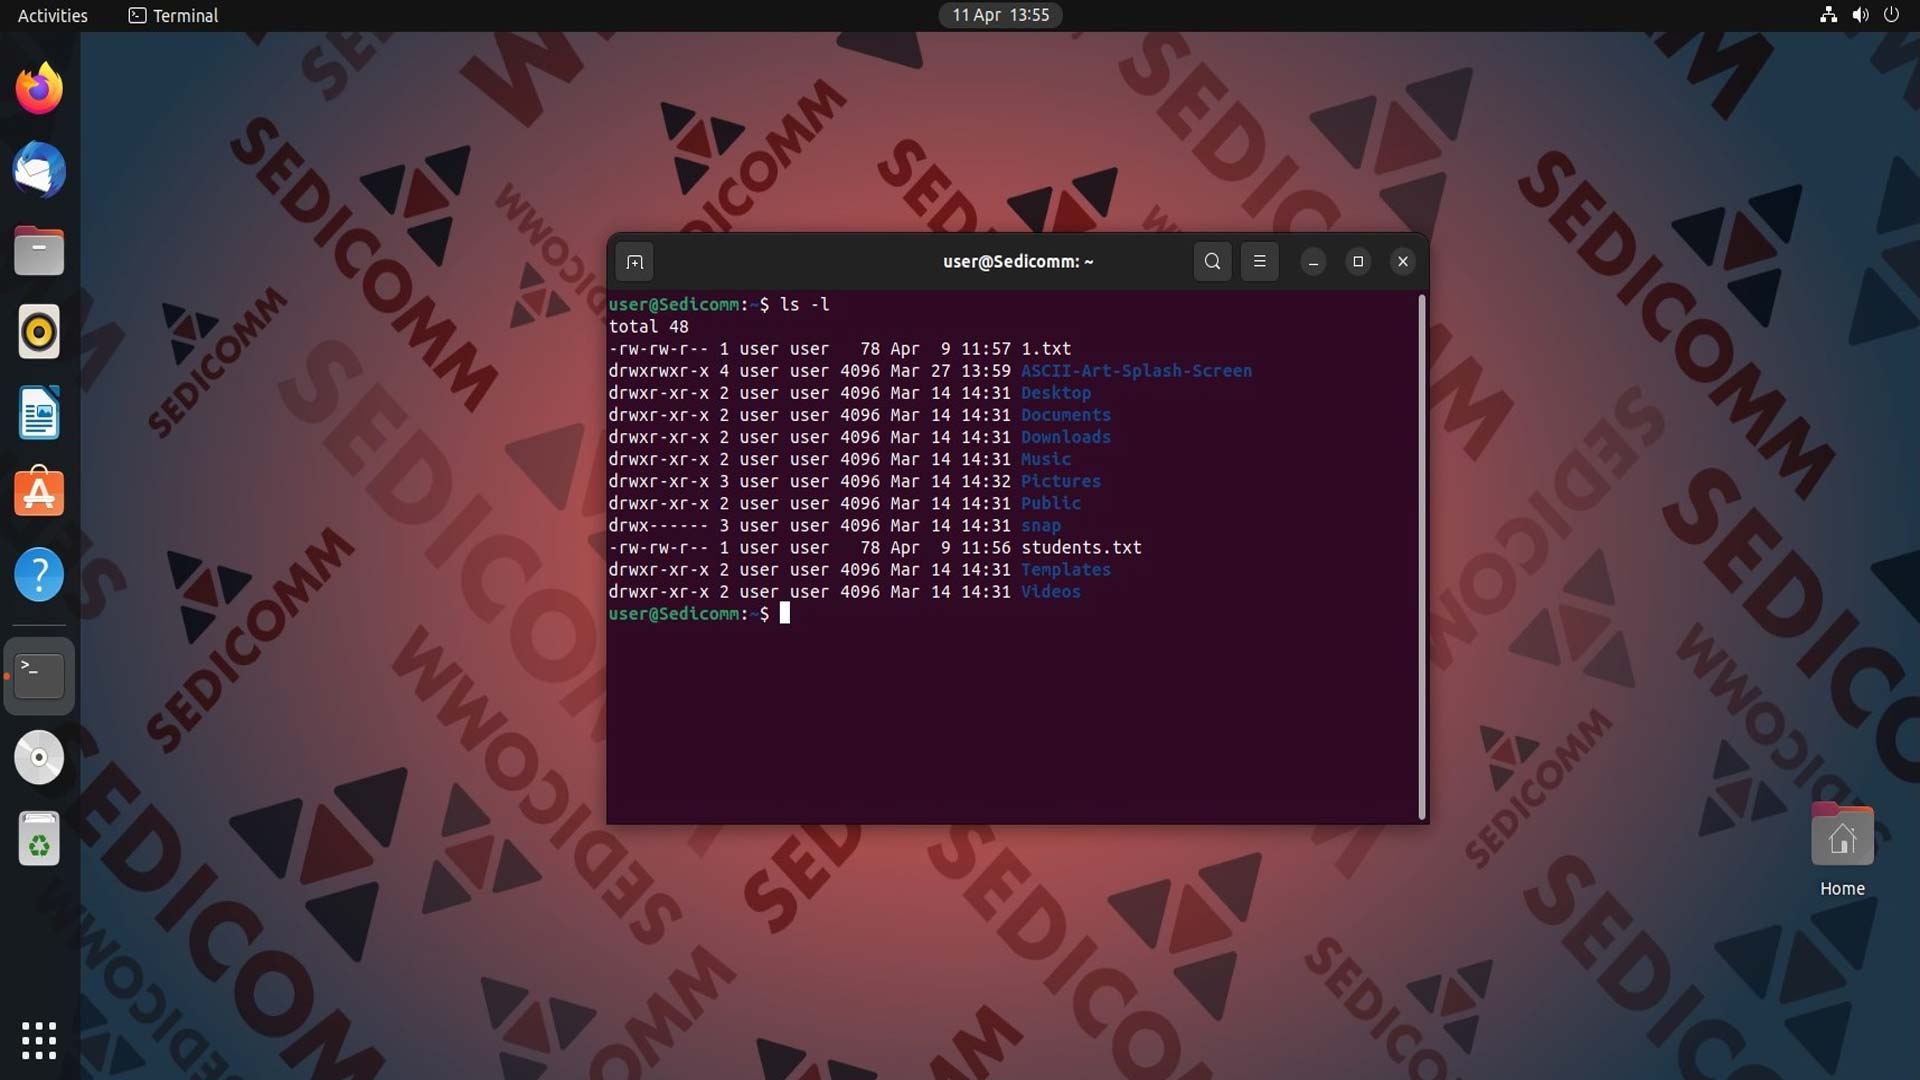Click the ASCII-Art-Splash-Screen directory name
The width and height of the screenshot is (1920, 1080).
pos(1136,371)
